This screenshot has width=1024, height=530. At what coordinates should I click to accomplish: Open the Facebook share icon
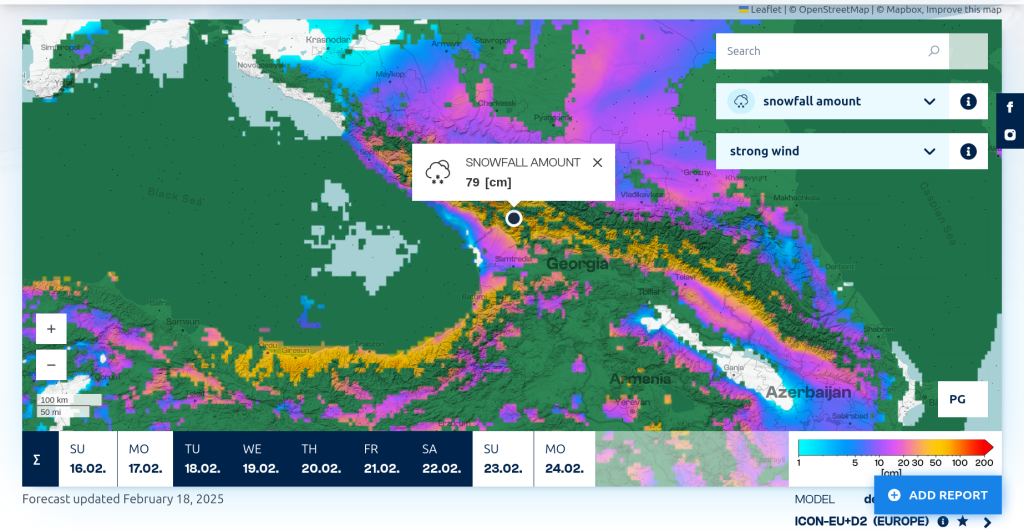(x=1010, y=107)
